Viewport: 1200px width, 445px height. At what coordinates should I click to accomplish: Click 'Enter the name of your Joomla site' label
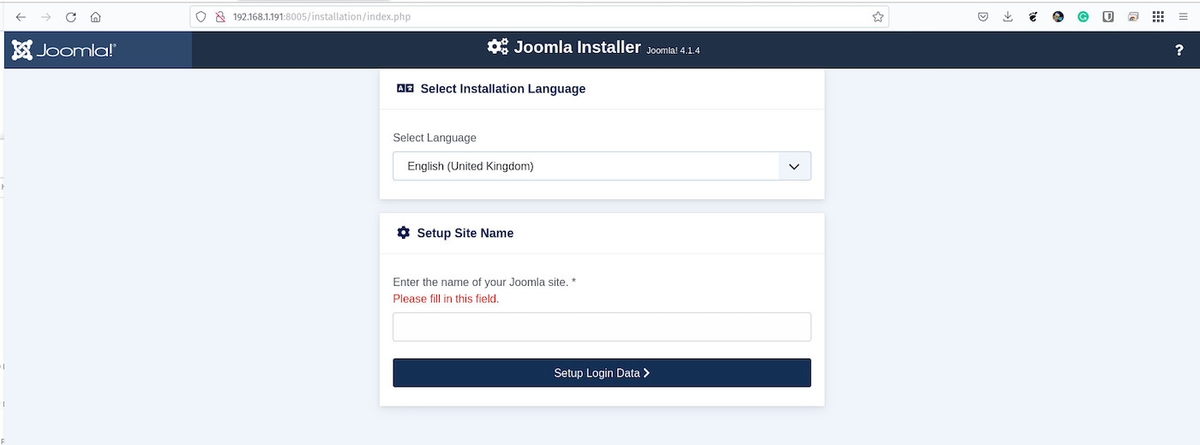pos(484,282)
